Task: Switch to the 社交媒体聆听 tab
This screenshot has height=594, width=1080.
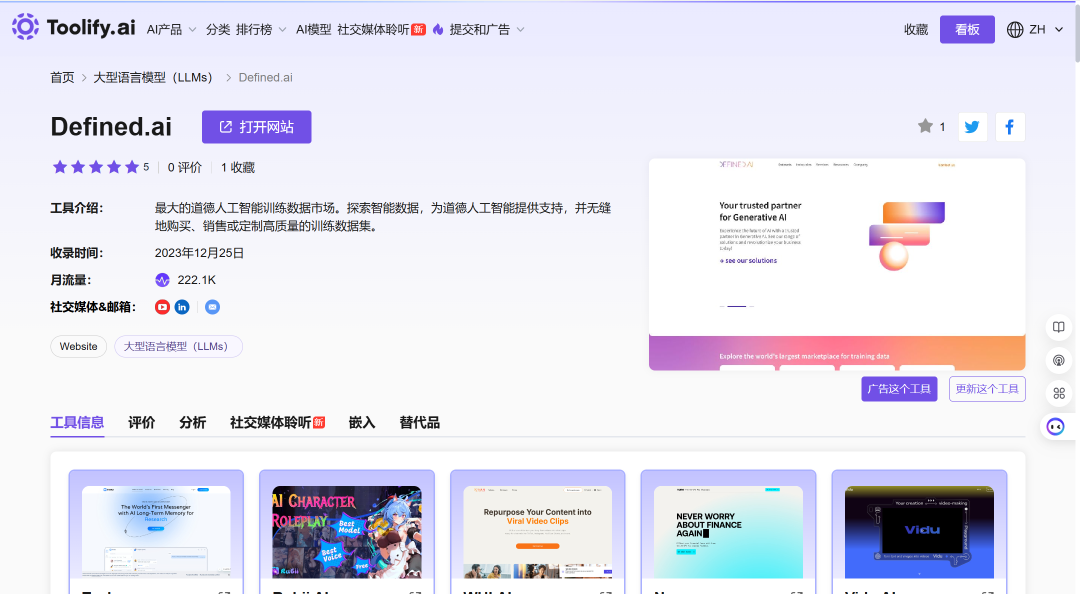Action: coord(277,422)
